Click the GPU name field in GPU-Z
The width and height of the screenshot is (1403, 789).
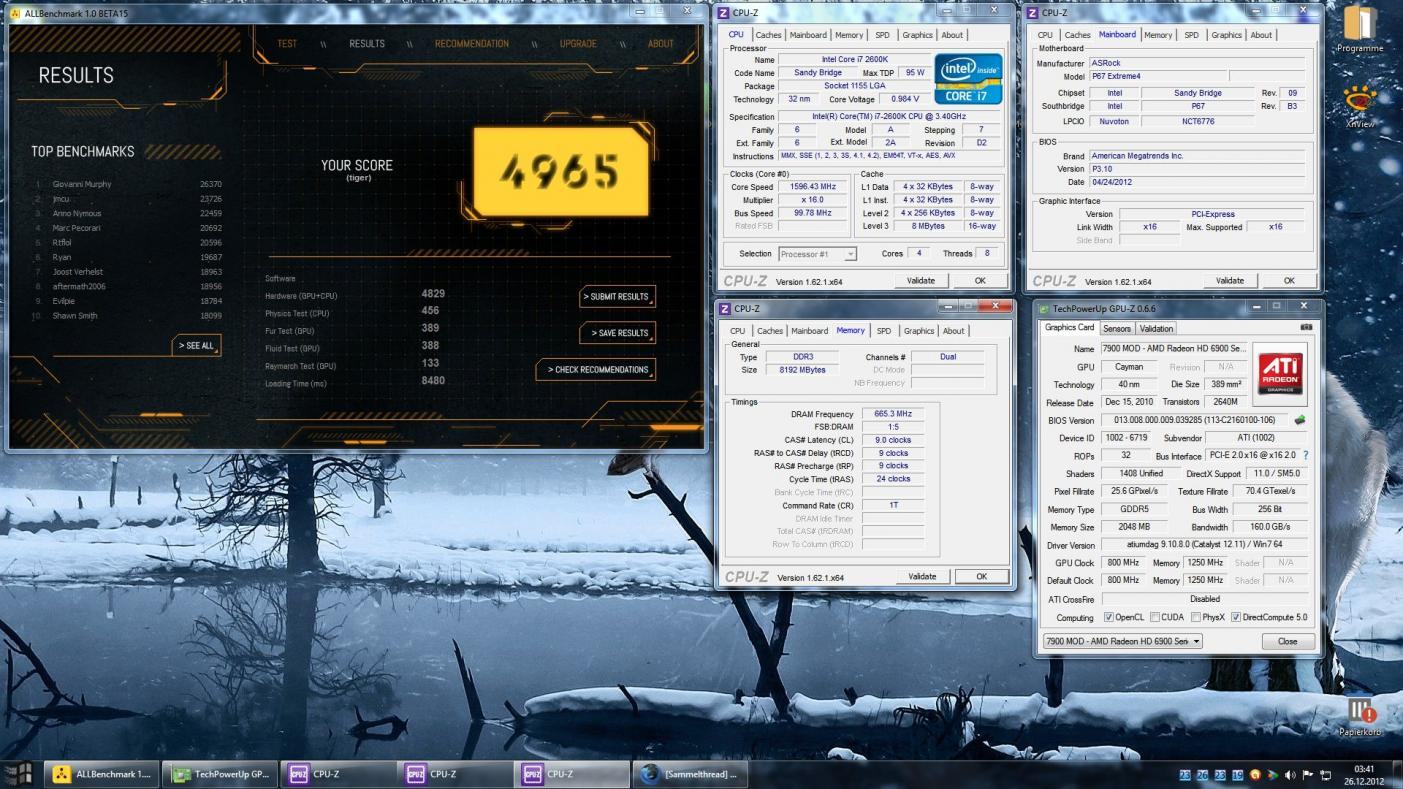1173,349
